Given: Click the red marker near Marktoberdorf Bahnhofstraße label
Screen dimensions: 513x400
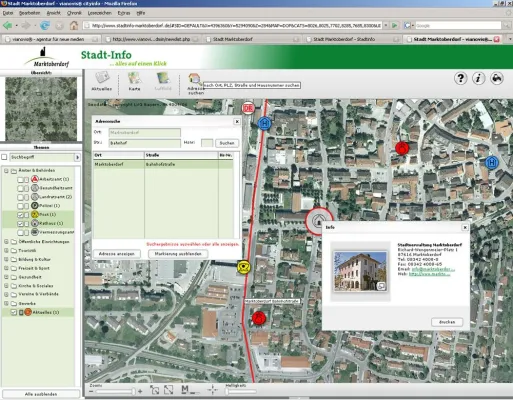Looking at the screenshot, I should (x=259, y=318).
